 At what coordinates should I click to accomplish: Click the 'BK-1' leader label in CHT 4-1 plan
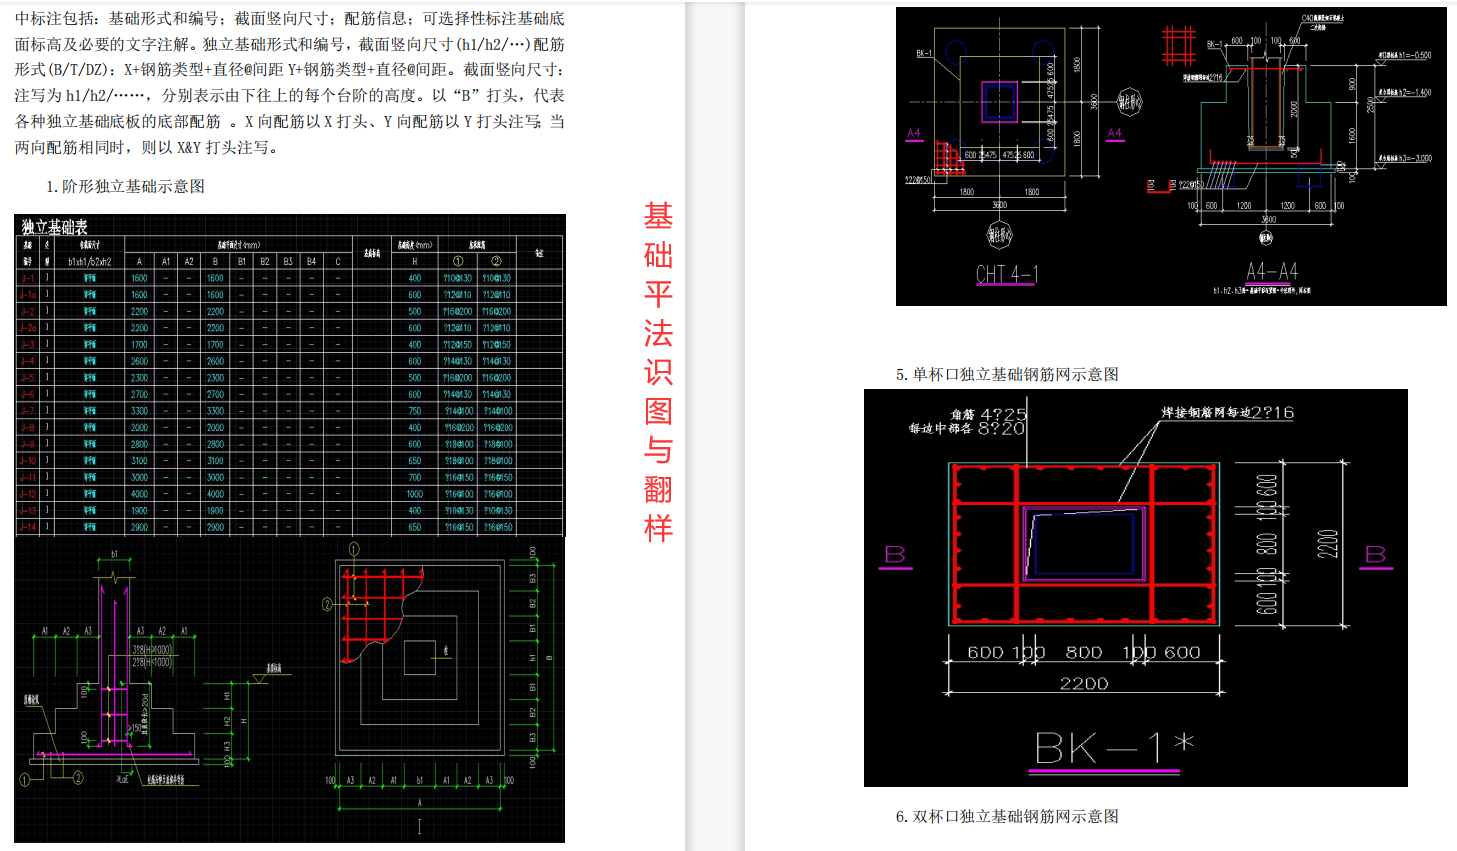tap(924, 53)
